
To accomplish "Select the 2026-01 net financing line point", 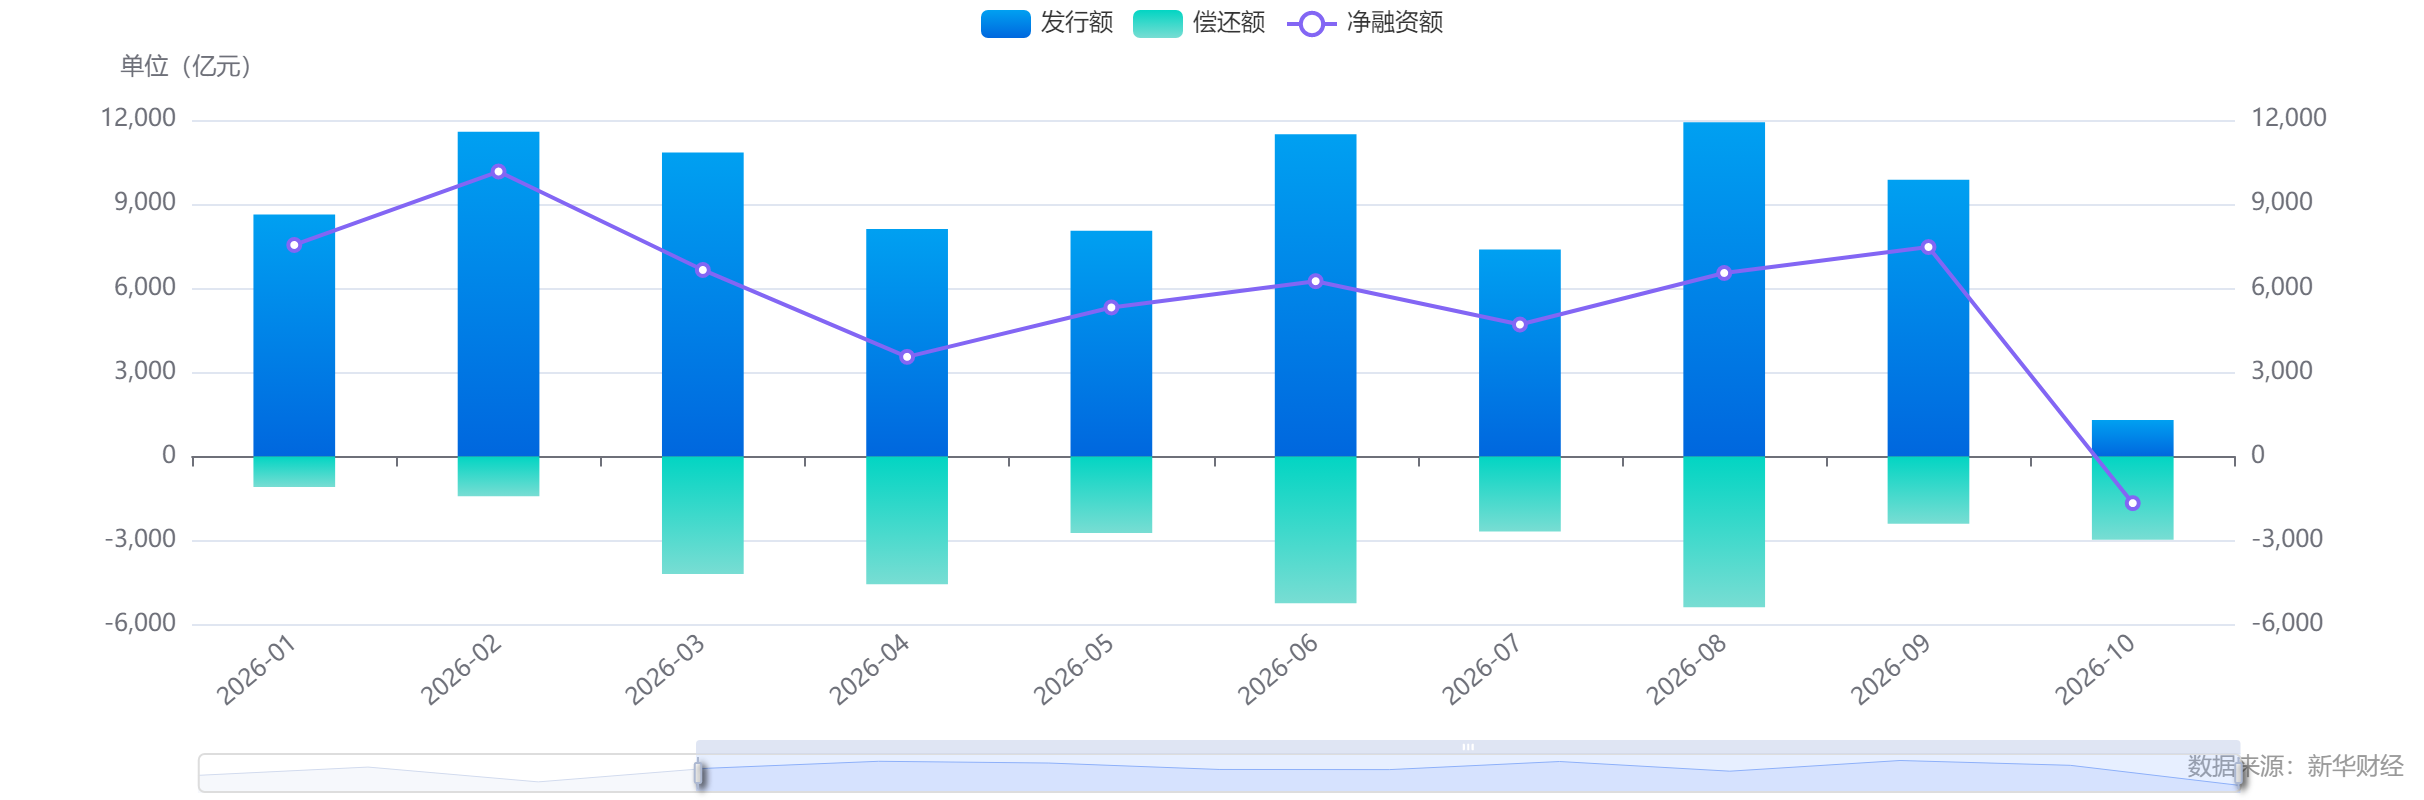I will pyautogui.click(x=294, y=245).
